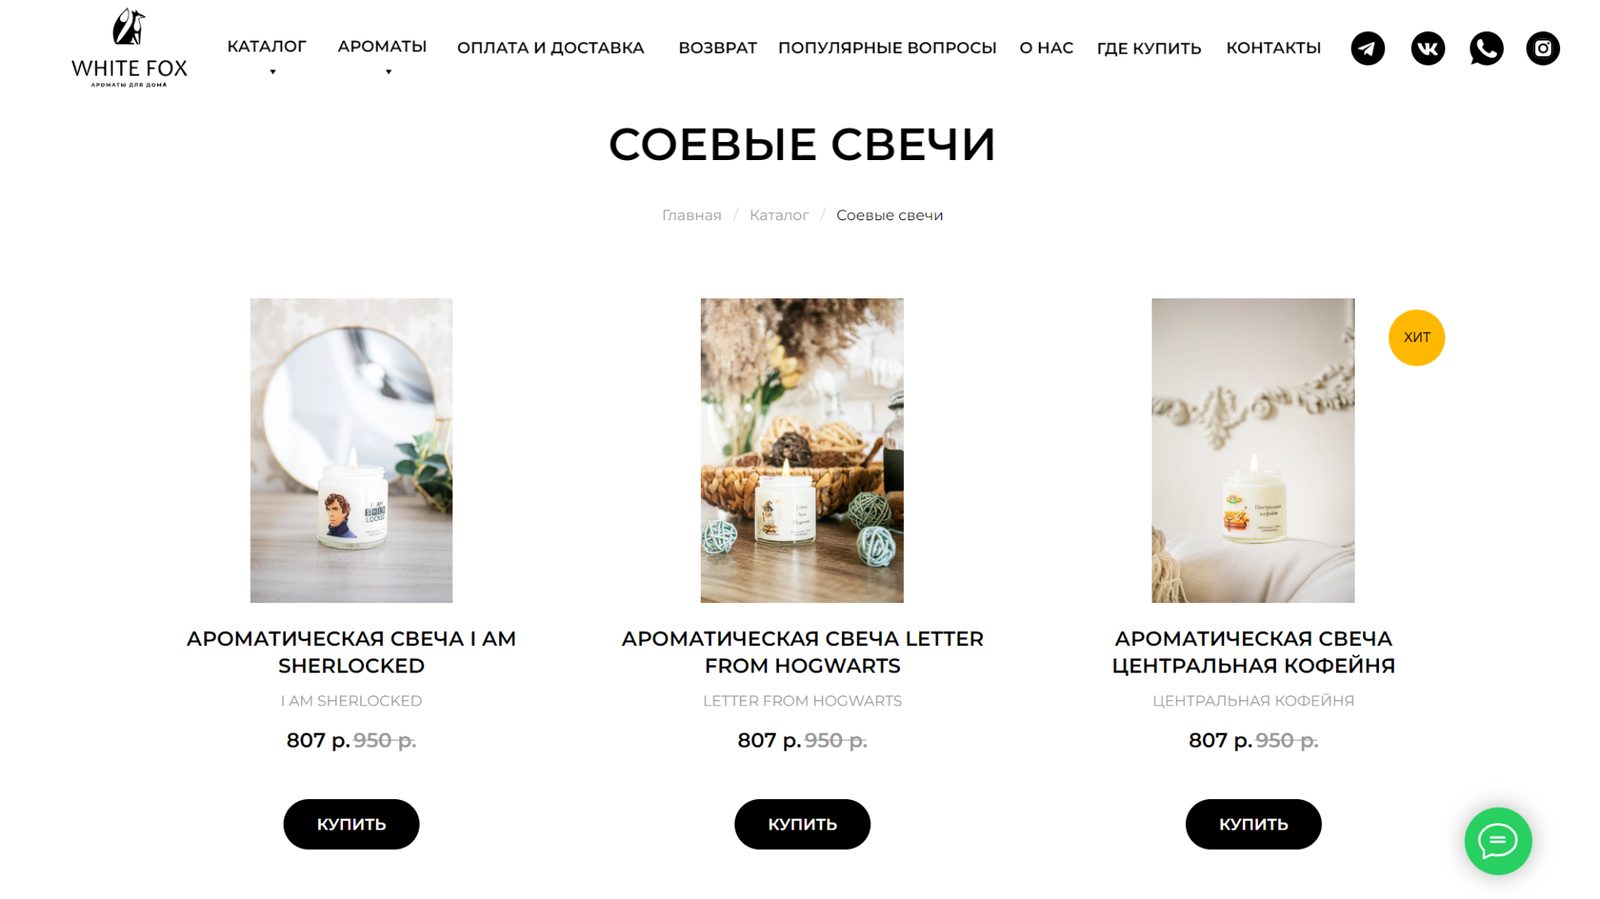
Task: Open the VK social icon
Action: [x=1427, y=48]
